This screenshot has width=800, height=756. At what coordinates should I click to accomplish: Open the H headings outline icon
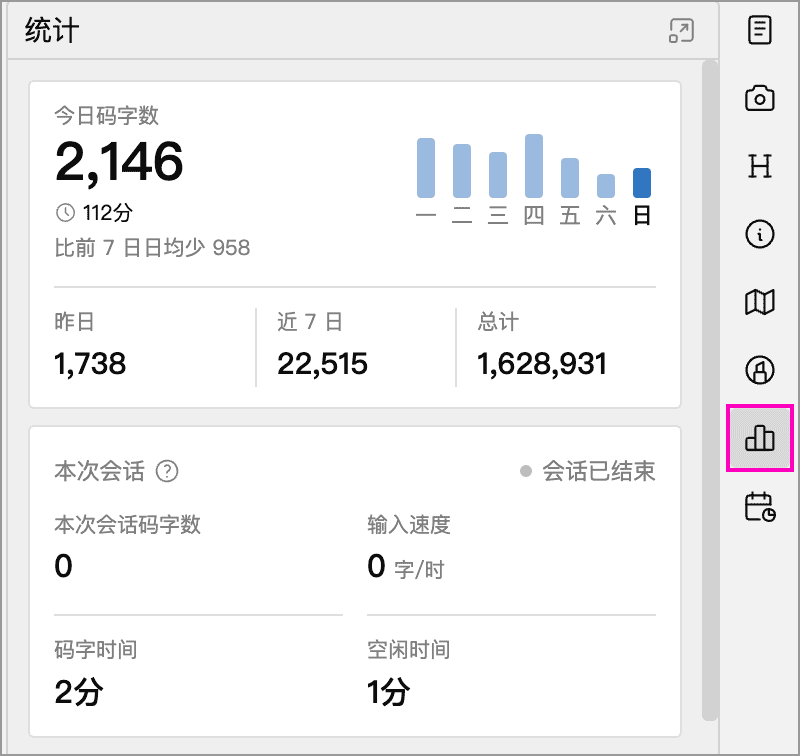coord(760,166)
